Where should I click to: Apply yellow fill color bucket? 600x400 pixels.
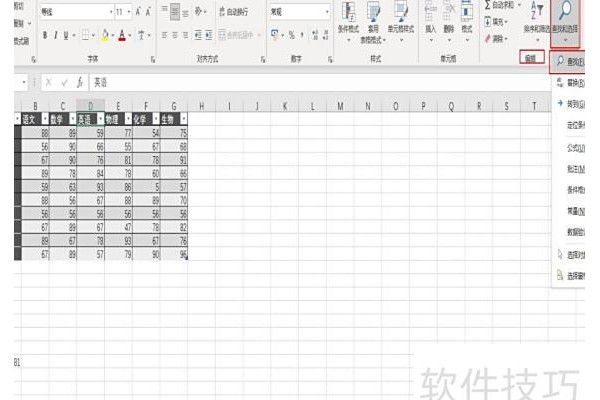105,35
